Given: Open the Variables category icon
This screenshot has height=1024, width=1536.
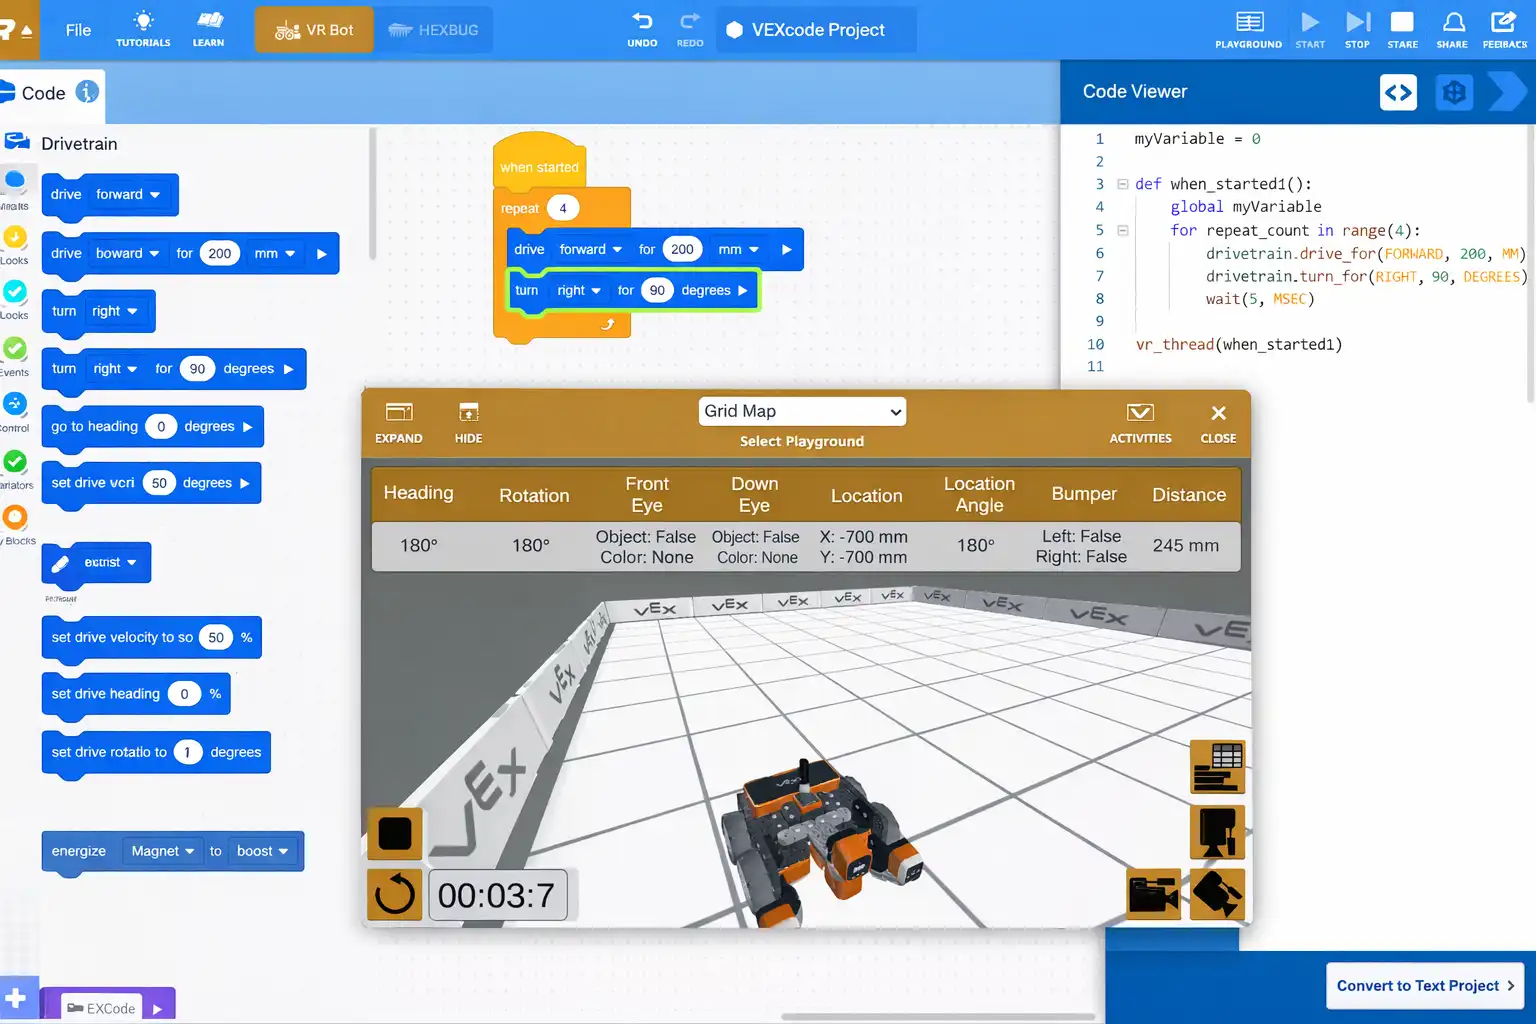Looking at the screenshot, I should tap(16, 462).
